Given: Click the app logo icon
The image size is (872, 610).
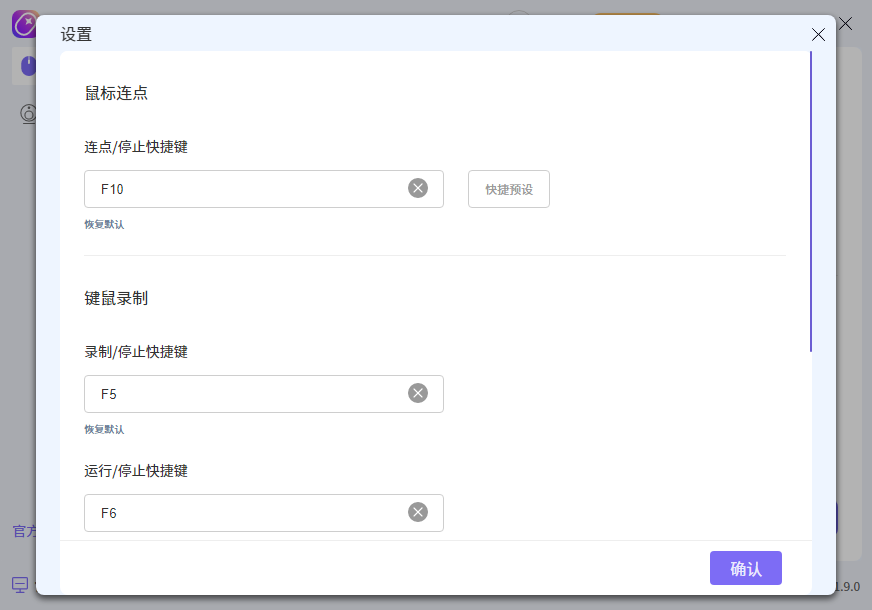Looking at the screenshot, I should [x=24, y=24].
